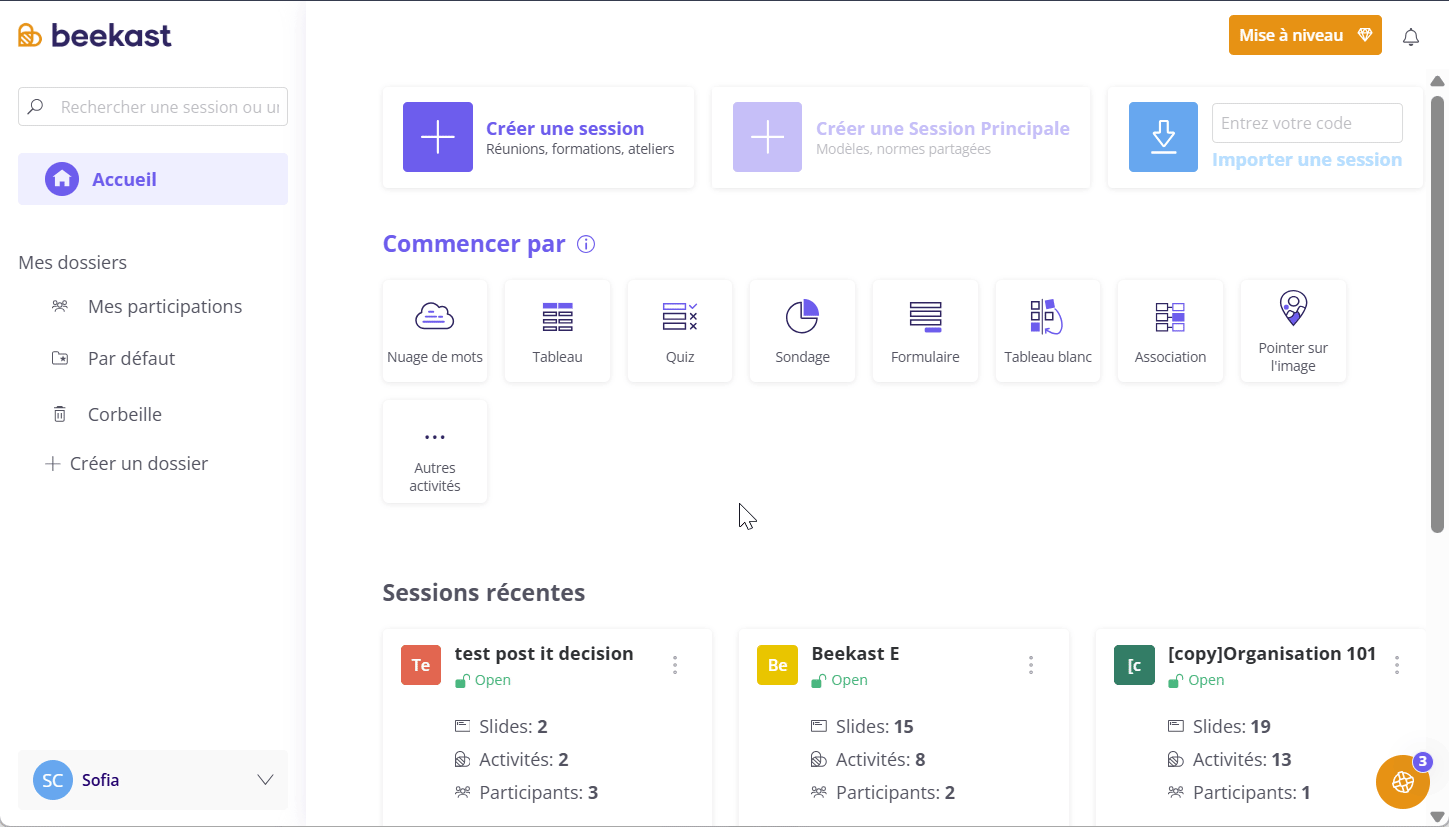Viewport: 1449px width, 827px height.
Task: Start a Pointer sur l'image activity
Action: point(1293,331)
